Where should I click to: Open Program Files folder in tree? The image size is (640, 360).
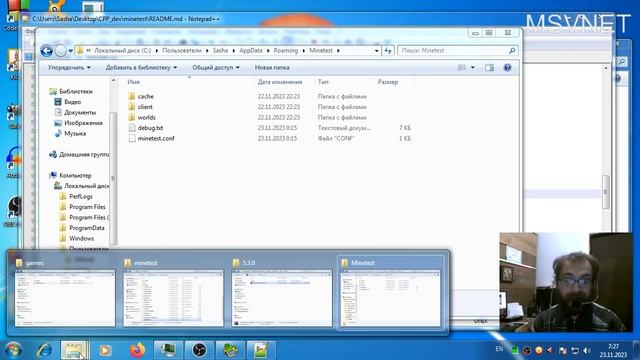pos(87,207)
